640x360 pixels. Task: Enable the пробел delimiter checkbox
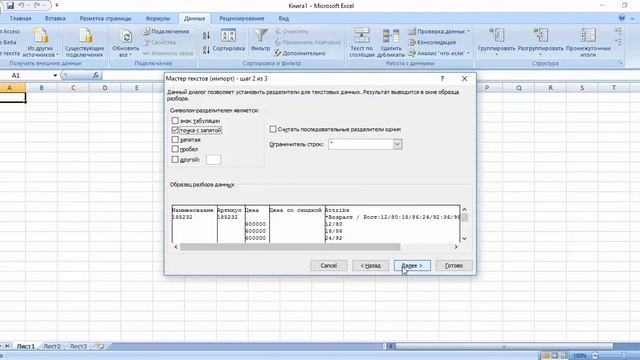click(x=175, y=149)
